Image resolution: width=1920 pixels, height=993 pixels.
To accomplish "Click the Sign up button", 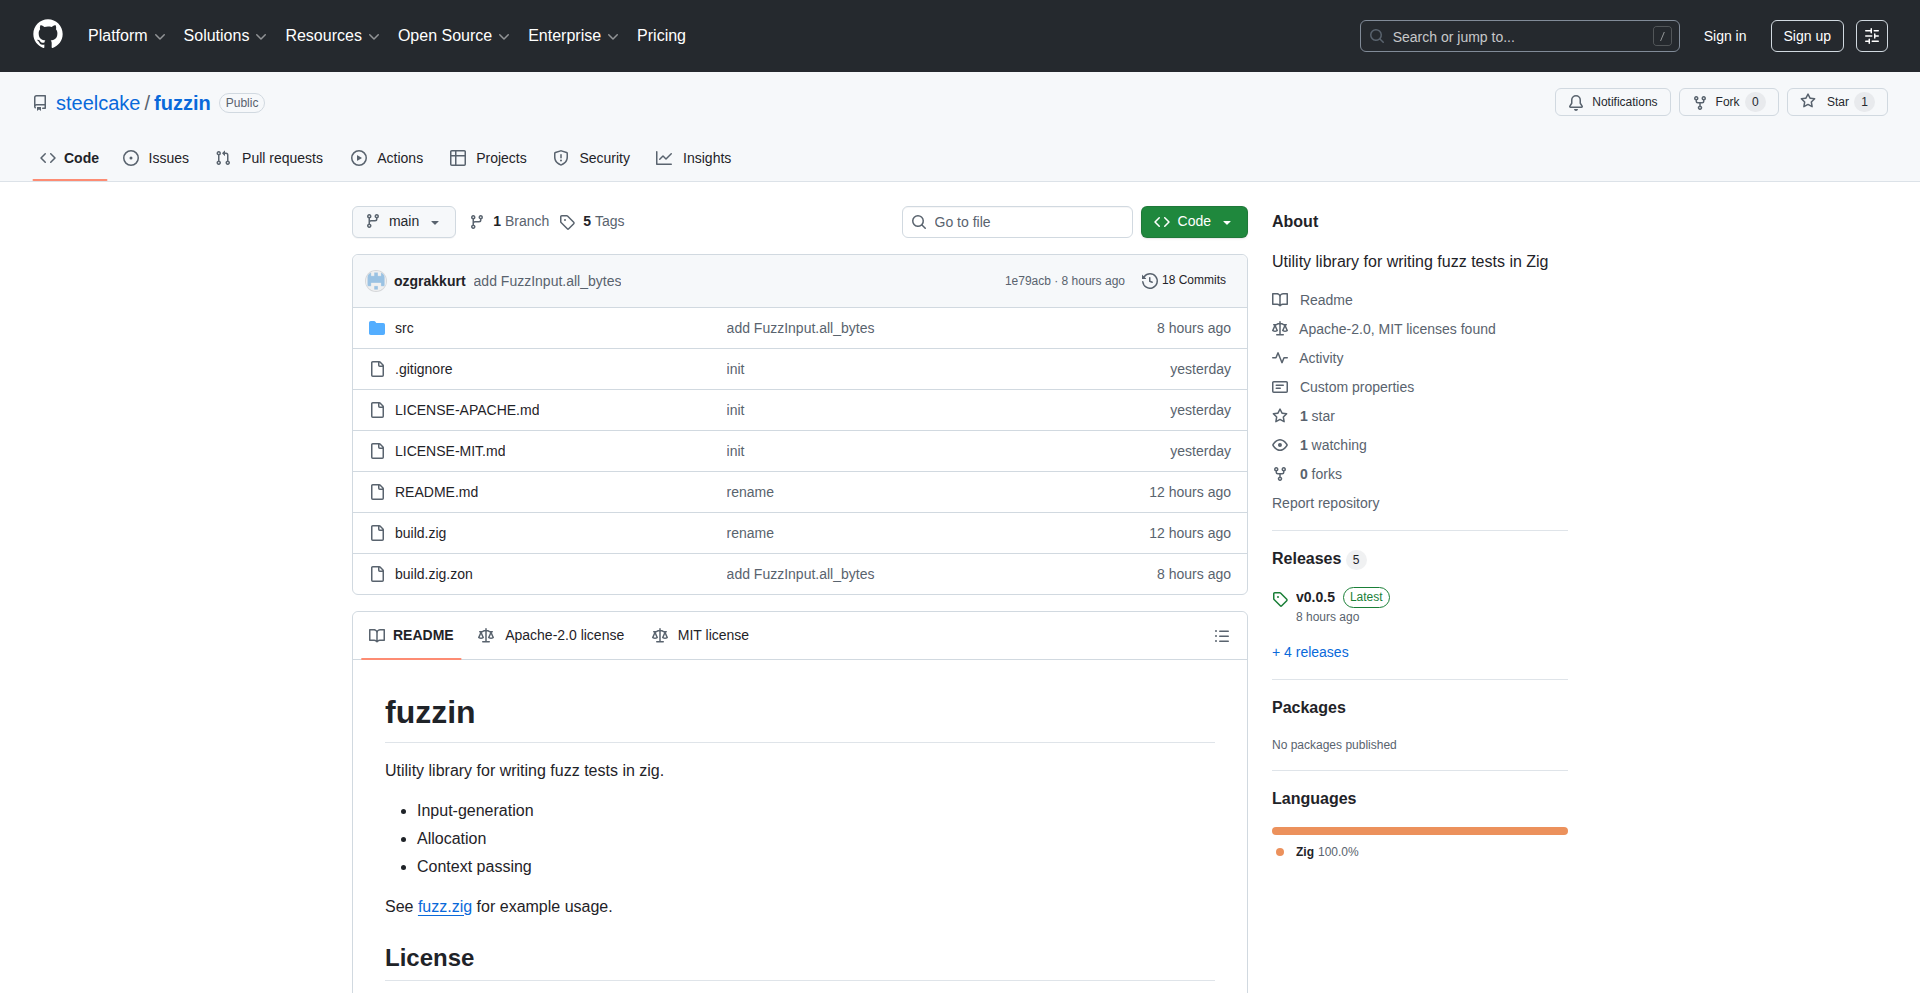I will tap(1806, 36).
